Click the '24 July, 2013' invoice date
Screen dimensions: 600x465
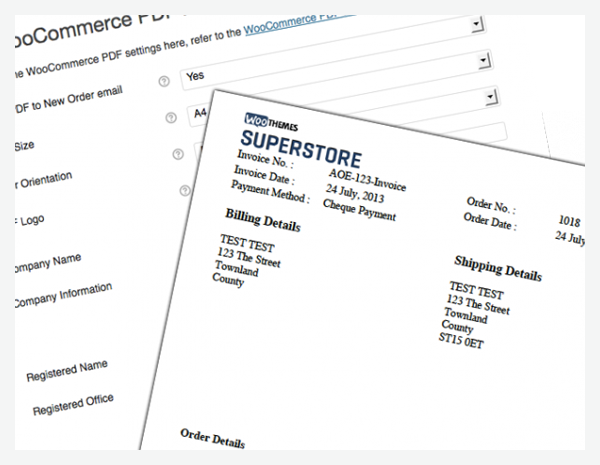355,193
